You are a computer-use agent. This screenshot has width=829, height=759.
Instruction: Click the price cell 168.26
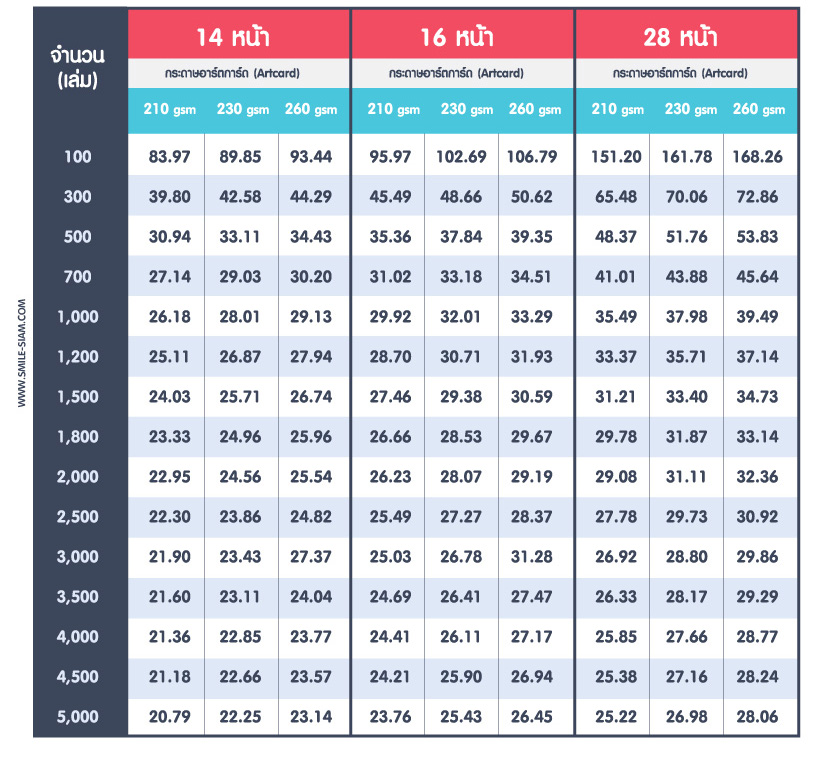(758, 157)
